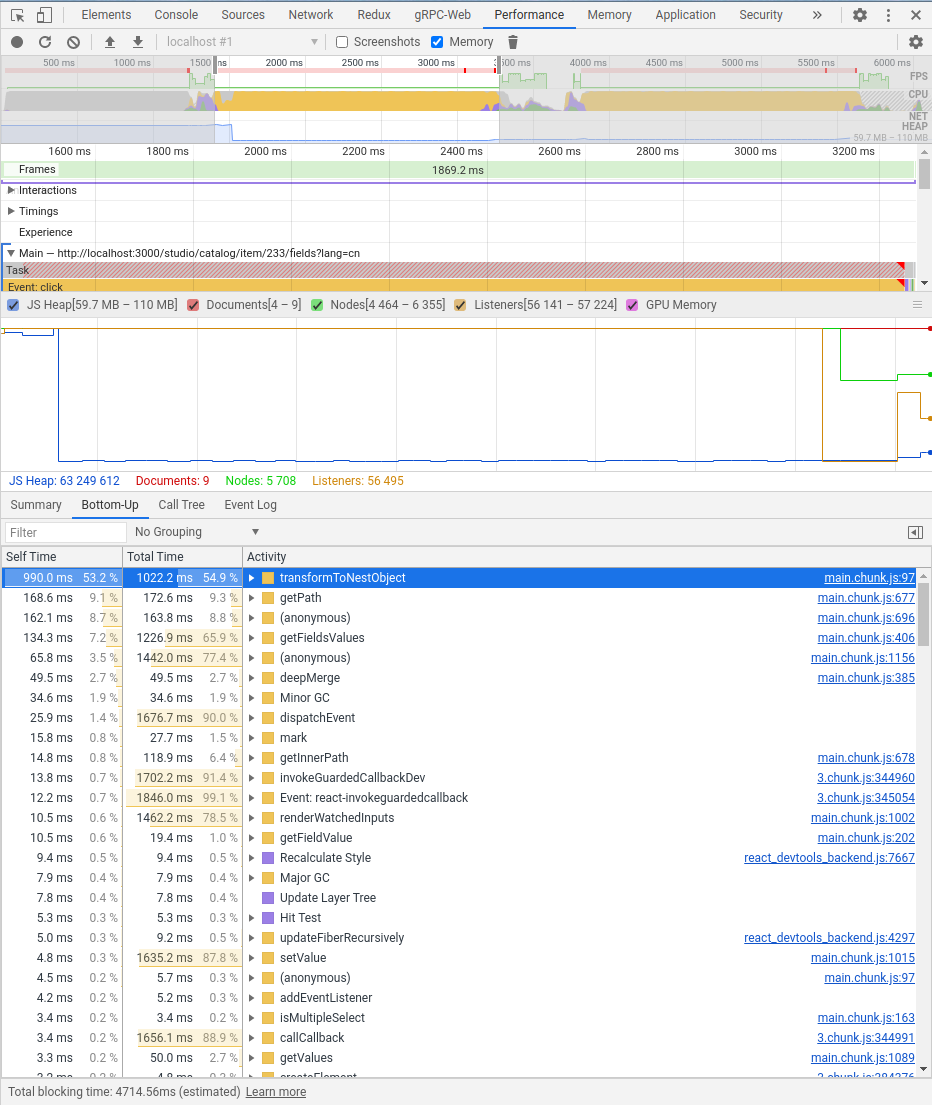The height and width of the screenshot is (1105, 932).
Task: Select the 1869.2 ms frame bar
Action: pyautogui.click(x=458, y=170)
